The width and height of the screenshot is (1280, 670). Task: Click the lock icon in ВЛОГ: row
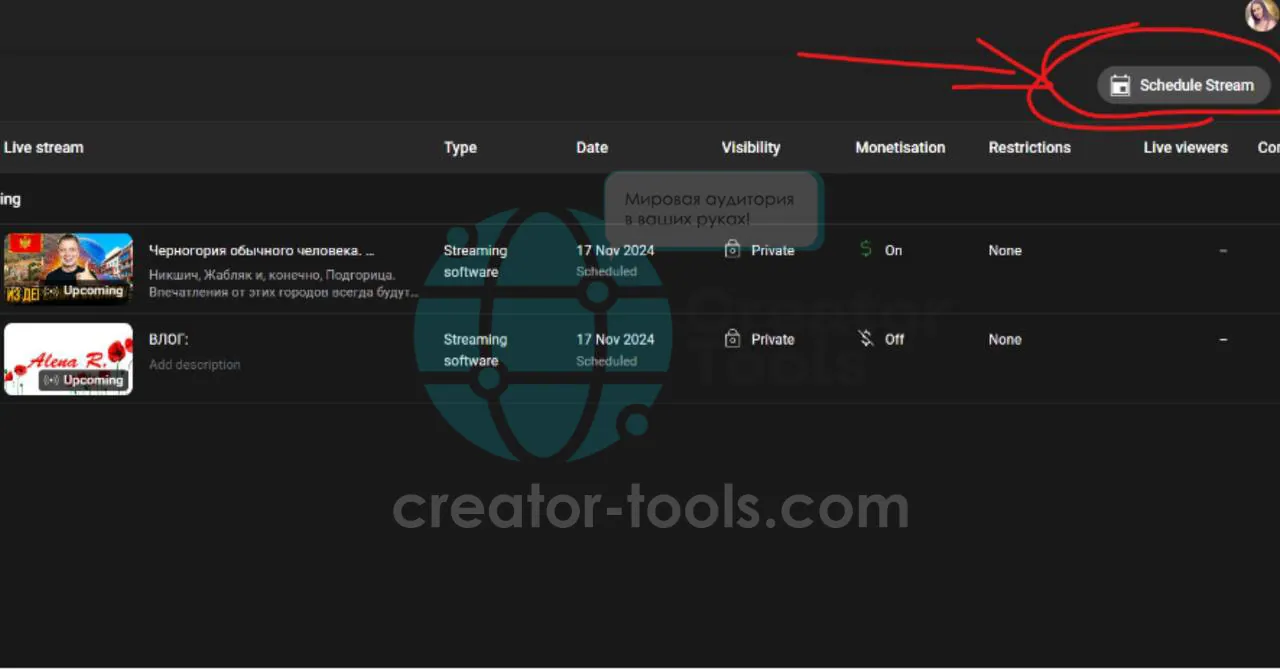coord(733,339)
